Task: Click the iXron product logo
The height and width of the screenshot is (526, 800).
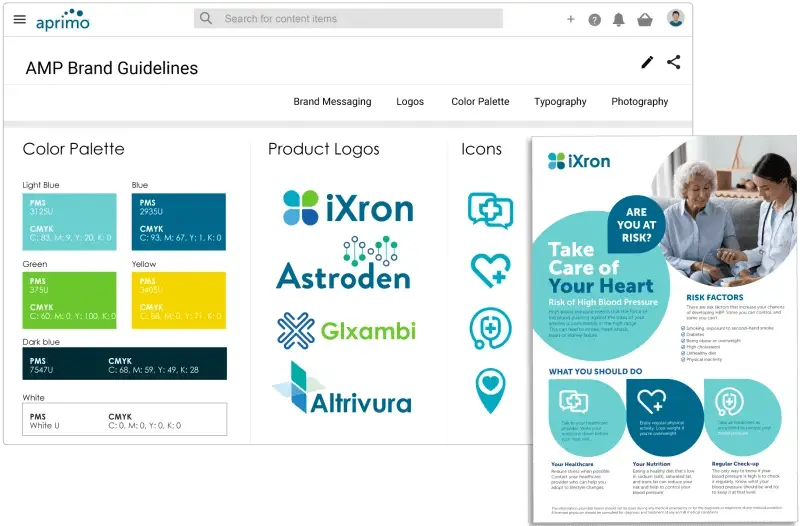Action: click(x=348, y=208)
